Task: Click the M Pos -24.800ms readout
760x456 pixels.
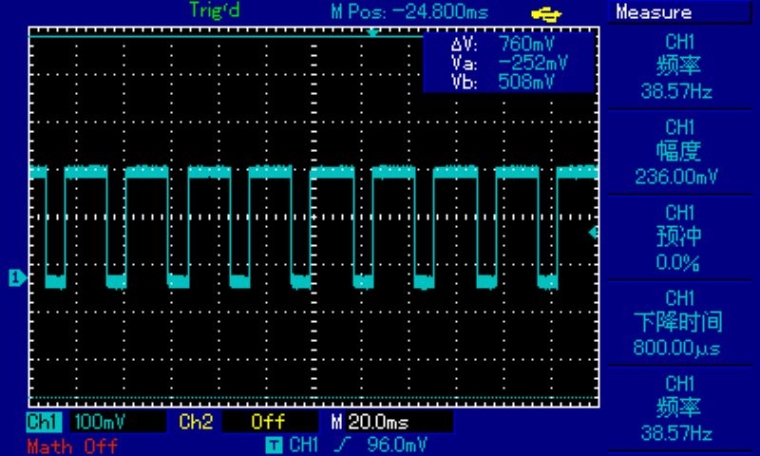Action: click(409, 12)
